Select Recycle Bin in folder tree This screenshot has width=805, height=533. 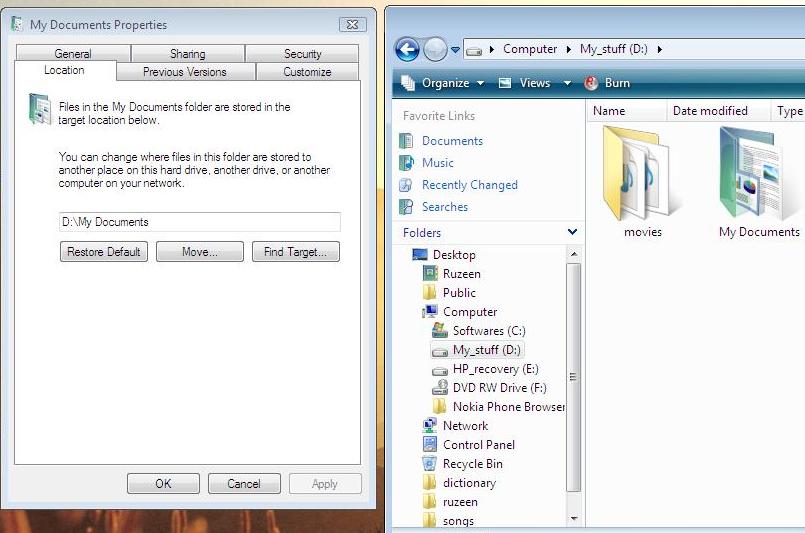click(472, 464)
